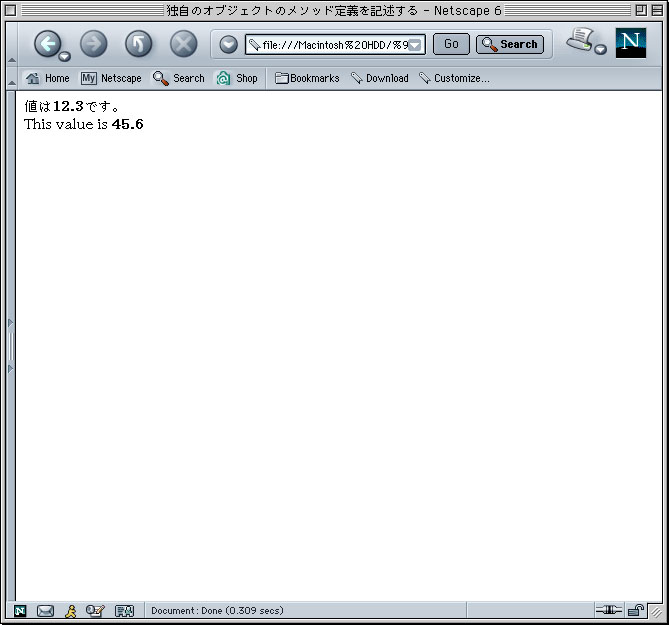Image resolution: width=669 pixels, height=625 pixels.
Task: Expand the URL bar history dropdown arrow
Action: [415, 45]
